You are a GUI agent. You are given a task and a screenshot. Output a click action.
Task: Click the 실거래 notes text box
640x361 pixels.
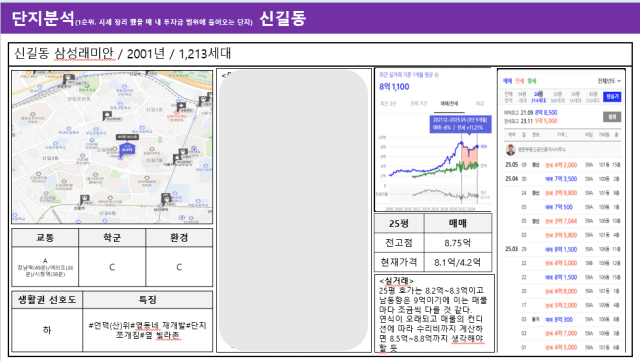[434, 314]
